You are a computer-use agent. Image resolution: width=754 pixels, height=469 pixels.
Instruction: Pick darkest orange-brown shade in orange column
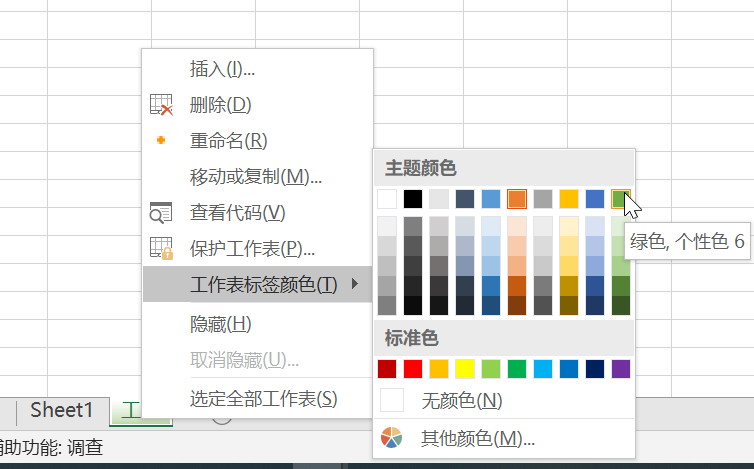pyautogui.click(x=517, y=305)
